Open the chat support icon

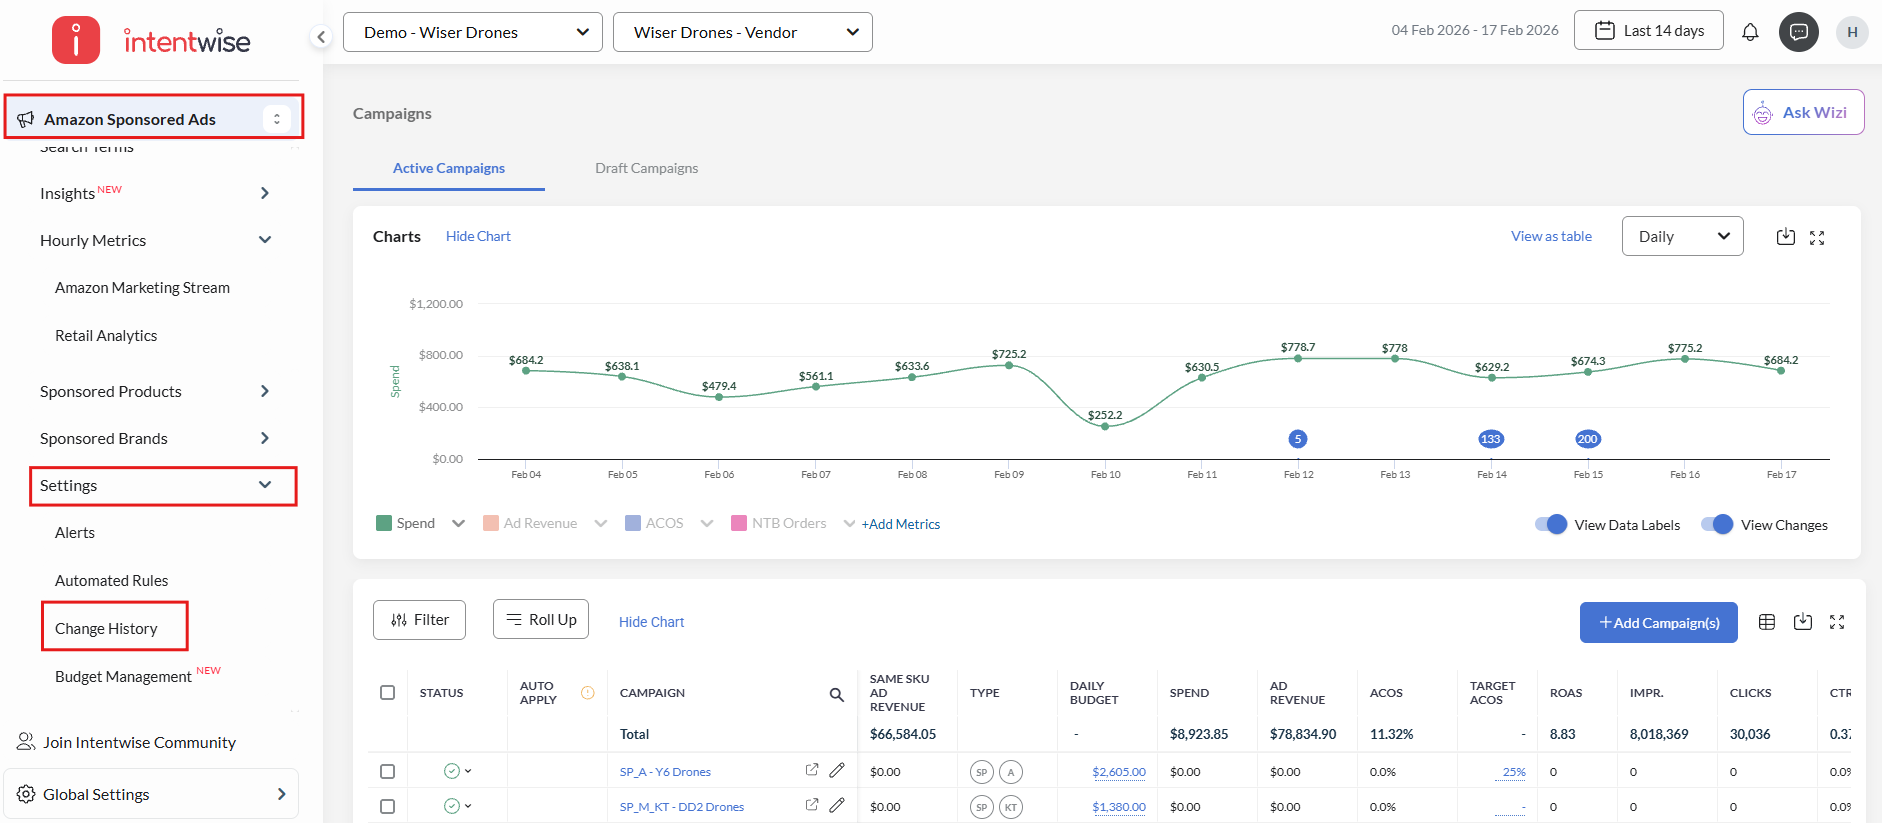point(1798,32)
